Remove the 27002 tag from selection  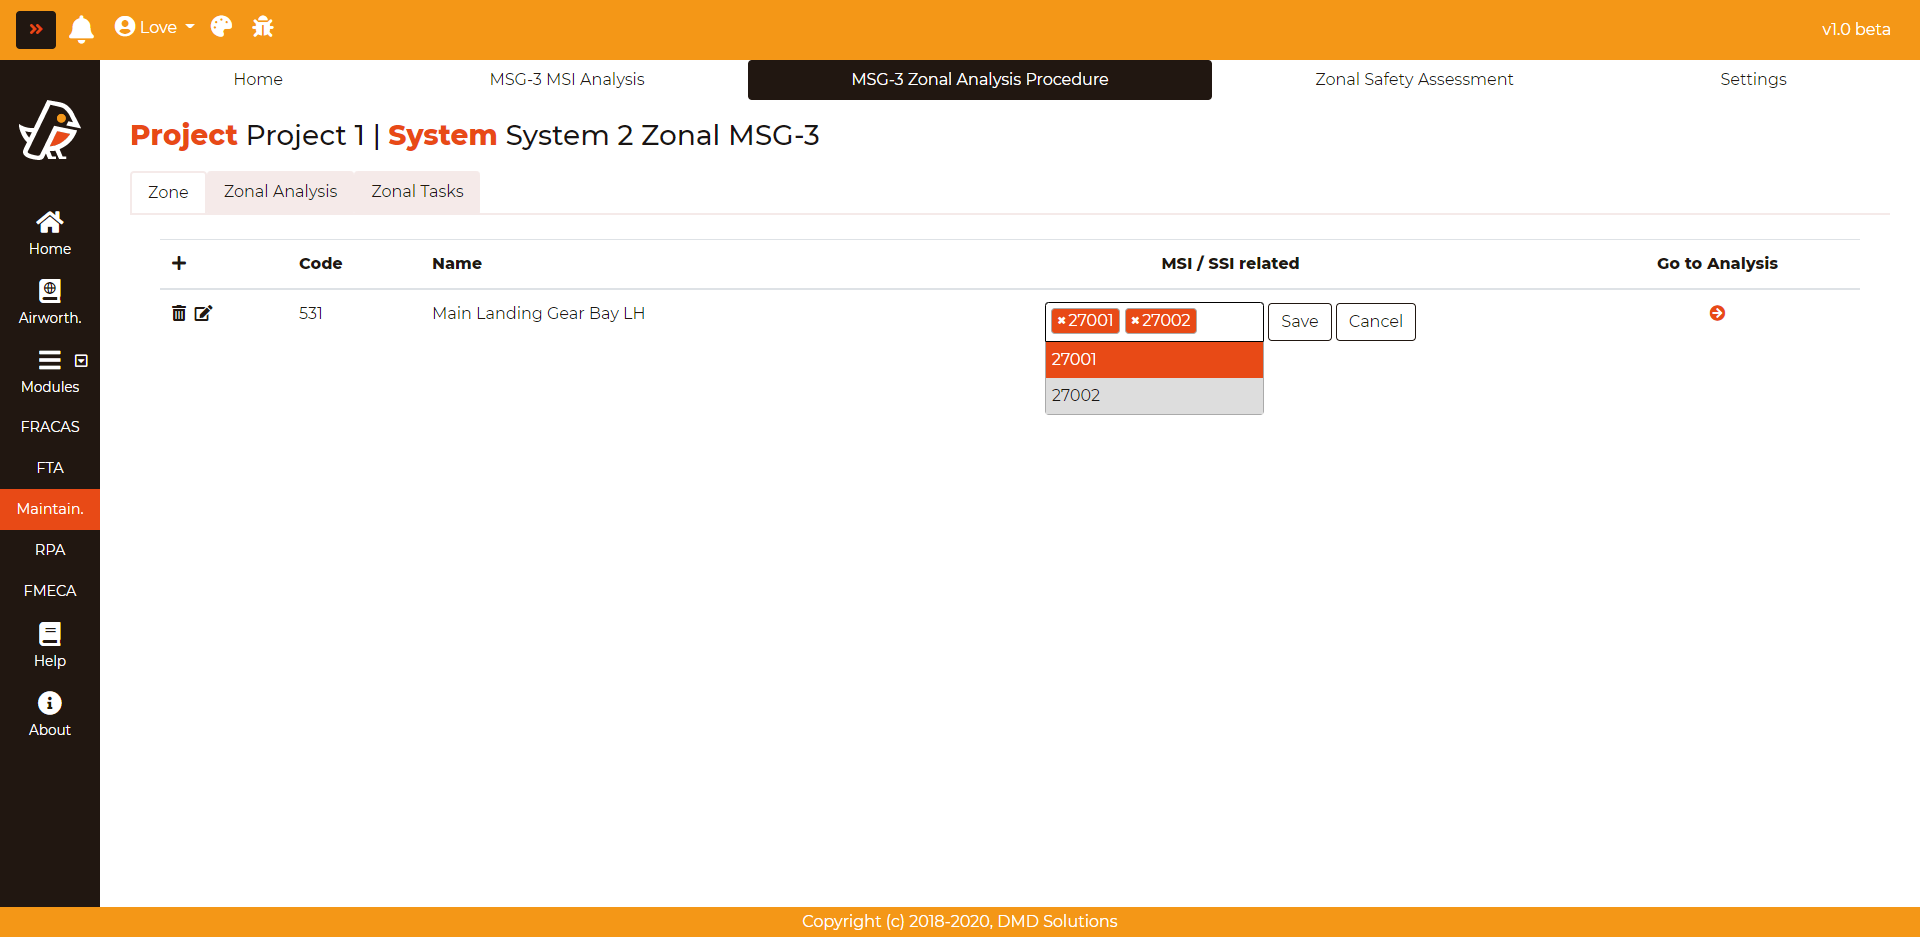1135,321
